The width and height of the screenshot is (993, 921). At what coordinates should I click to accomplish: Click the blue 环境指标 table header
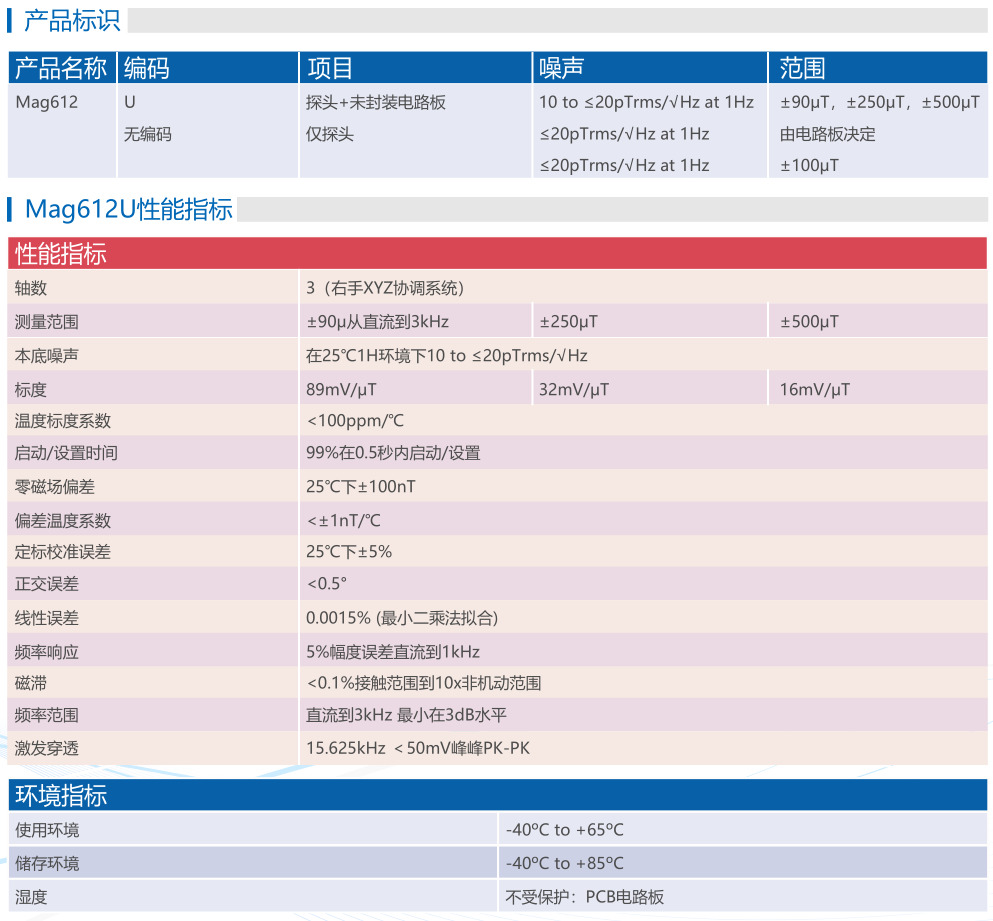tap(498, 795)
